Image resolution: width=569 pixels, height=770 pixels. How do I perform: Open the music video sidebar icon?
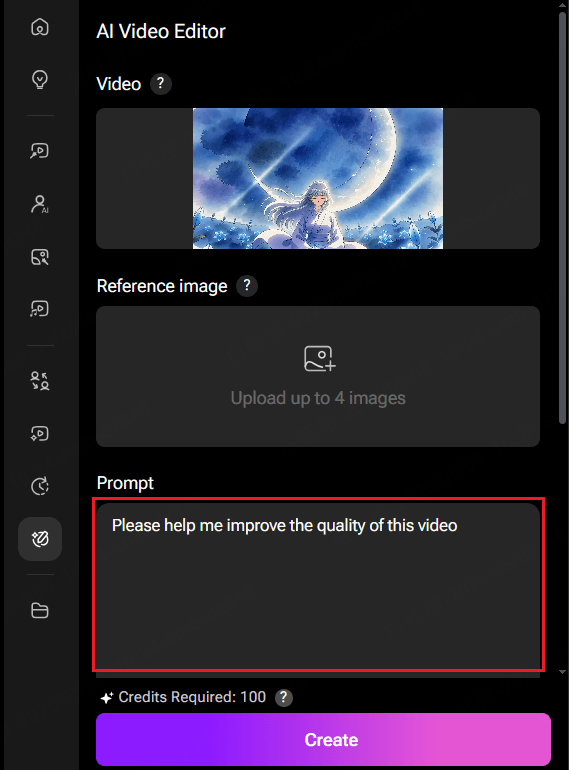(x=40, y=309)
